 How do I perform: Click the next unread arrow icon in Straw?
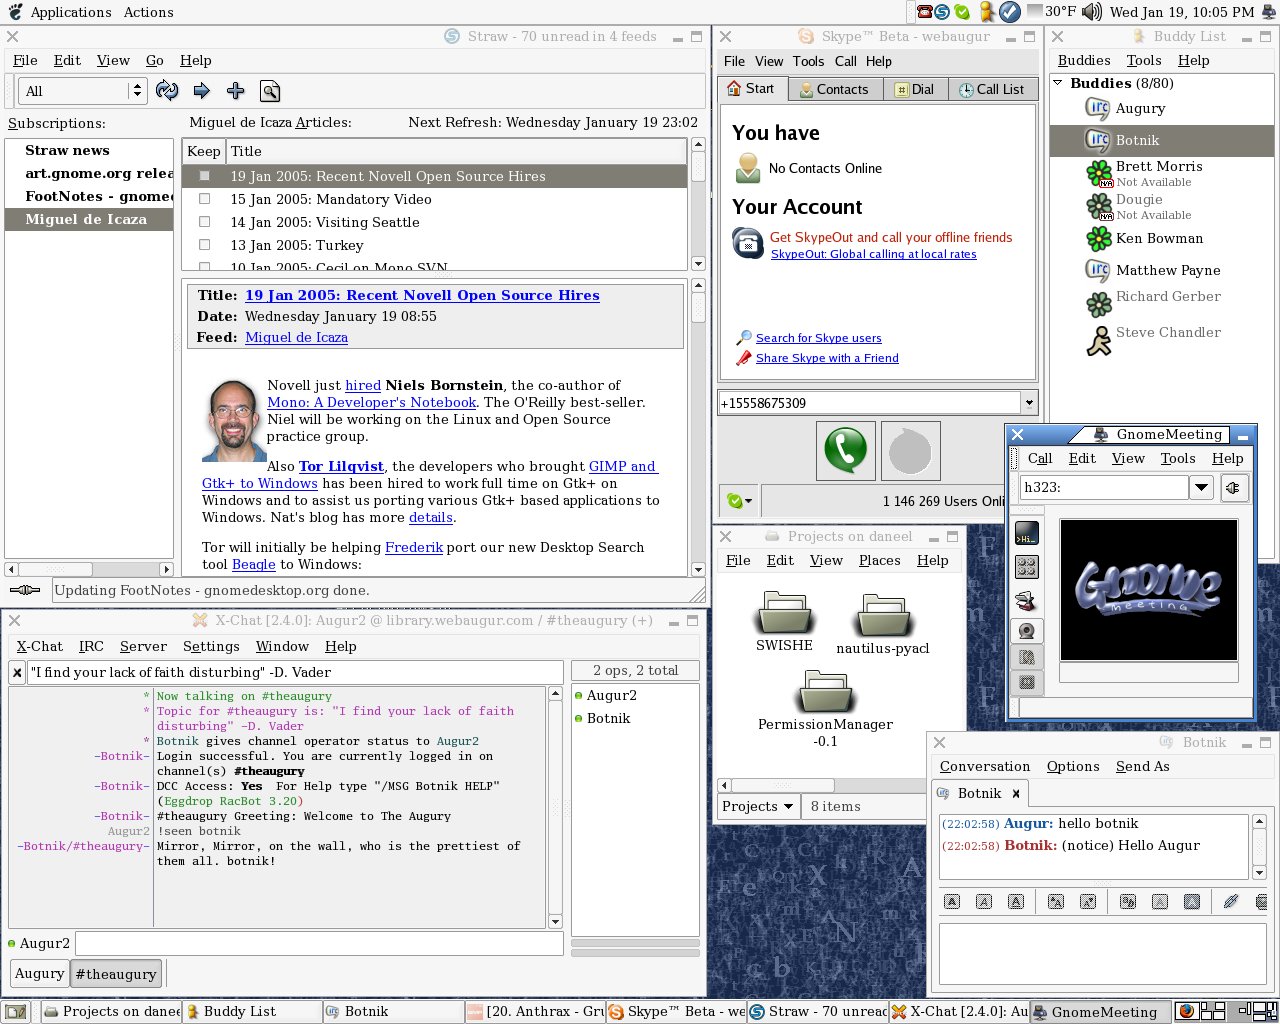[201, 91]
